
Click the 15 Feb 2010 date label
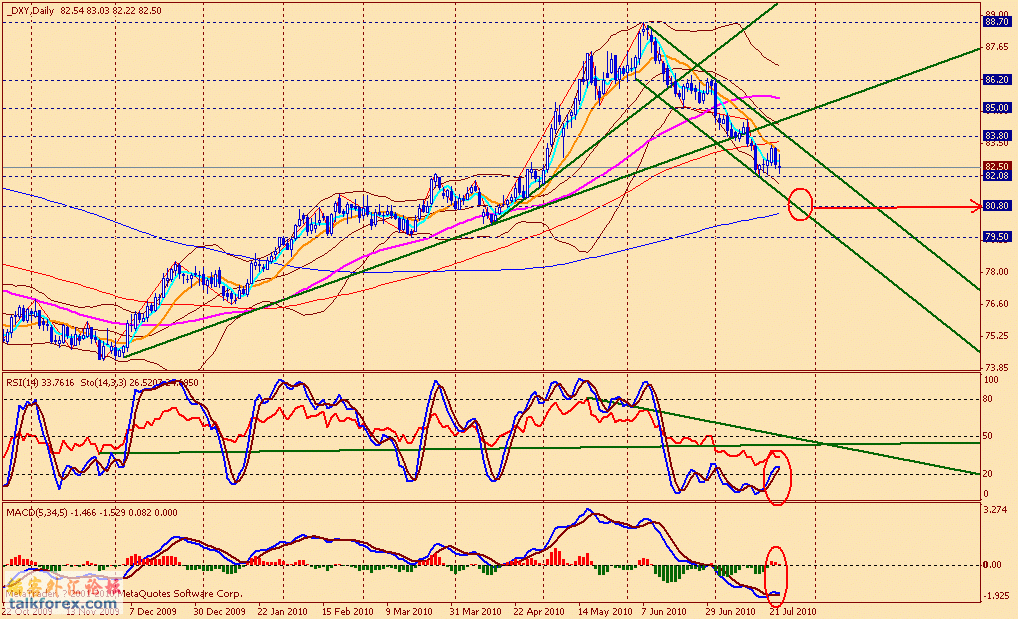[x=347, y=612]
